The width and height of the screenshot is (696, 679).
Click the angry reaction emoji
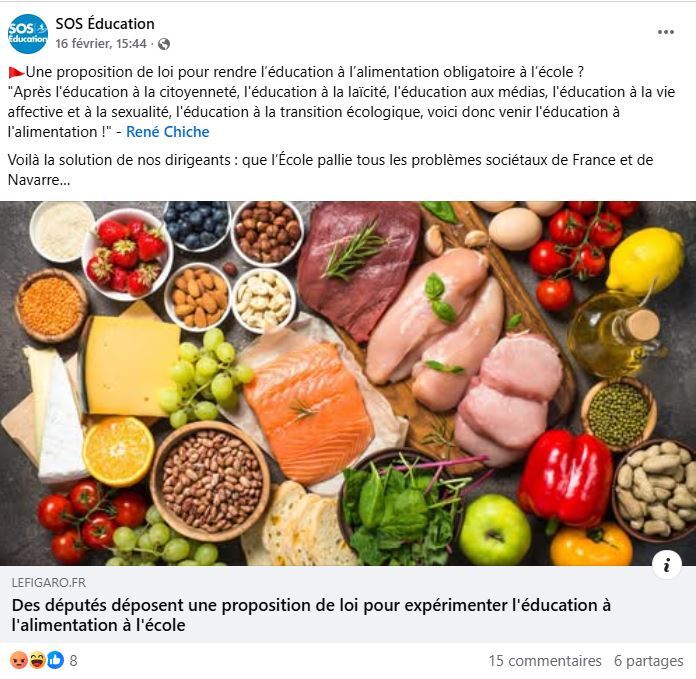click(x=18, y=660)
